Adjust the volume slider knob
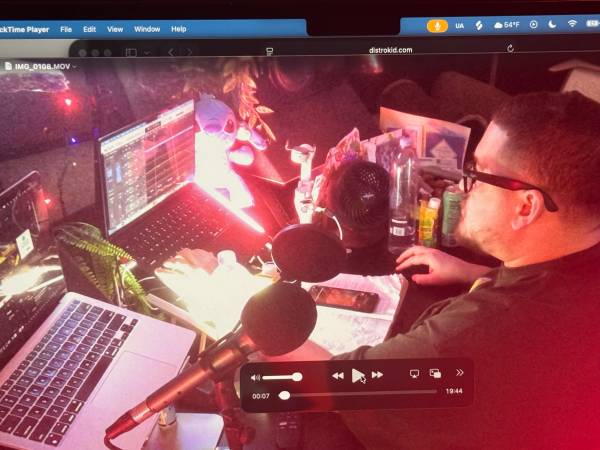This screenshot has height=450, width=600. click(297, 377)
